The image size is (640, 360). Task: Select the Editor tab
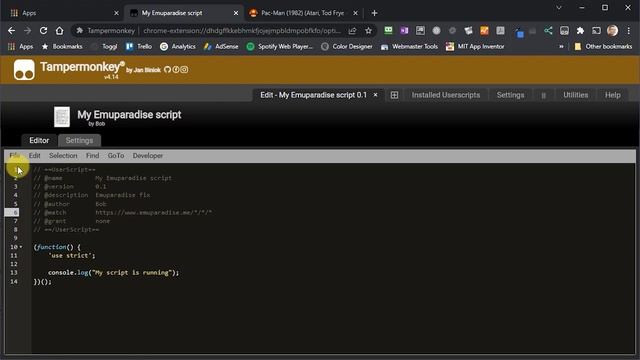pos(39,140)
